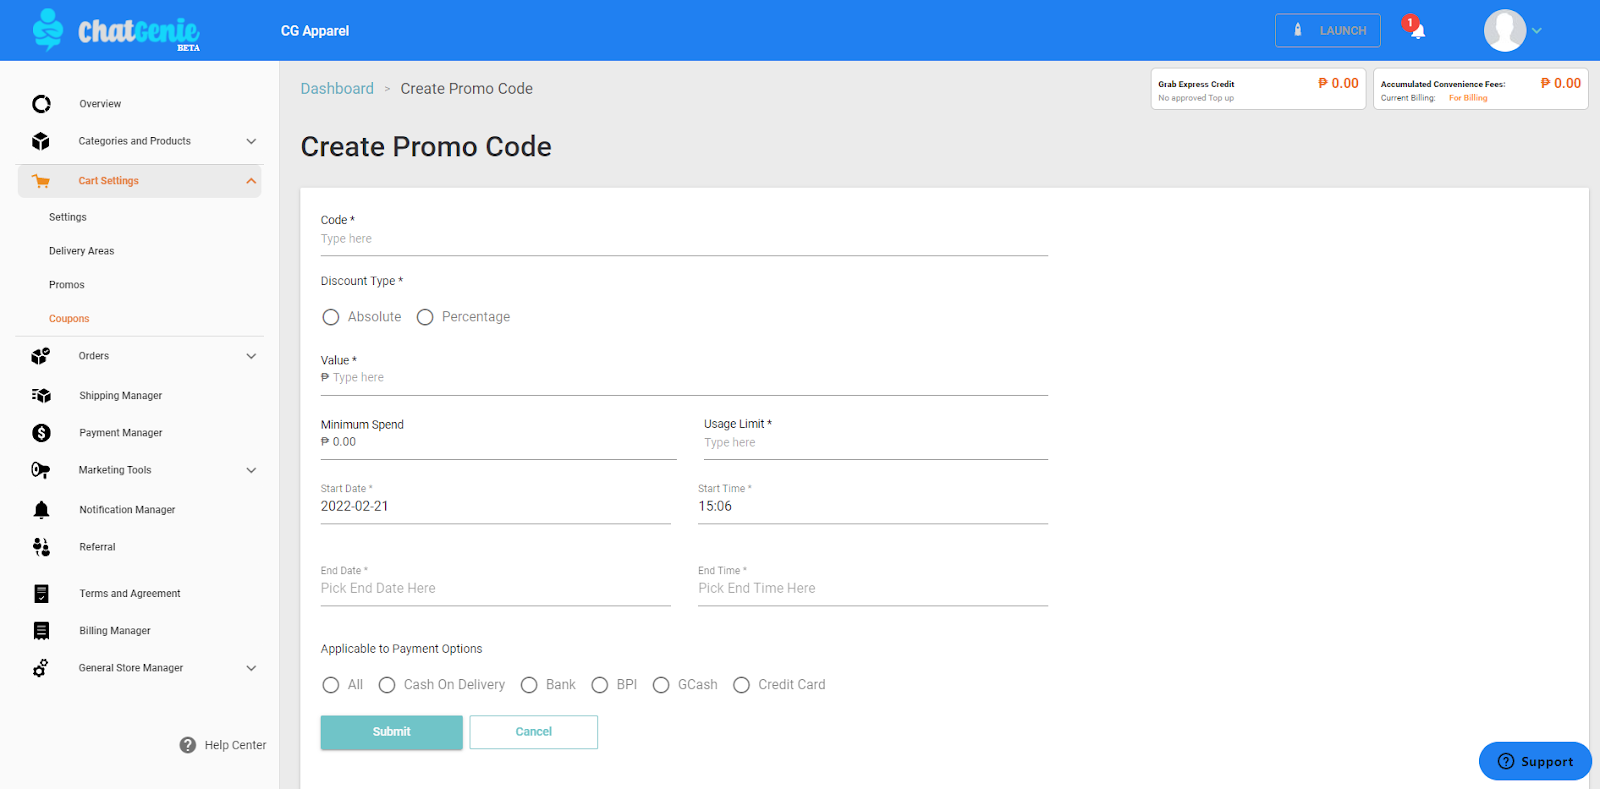The width and height of the screenshot is (1600, 789).
Task: Select Cash On Delivery payment option
Action: point(387,685)
